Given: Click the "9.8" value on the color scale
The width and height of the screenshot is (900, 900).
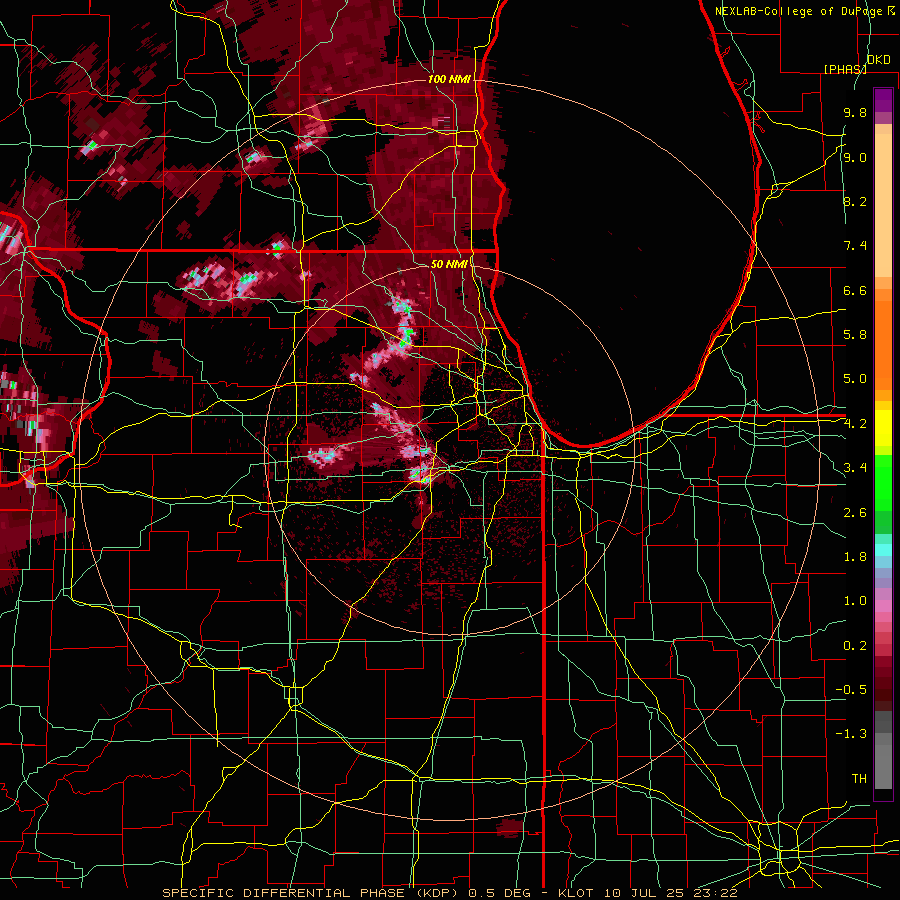Looking at the screenshot, I should click(x=855, y=113).
